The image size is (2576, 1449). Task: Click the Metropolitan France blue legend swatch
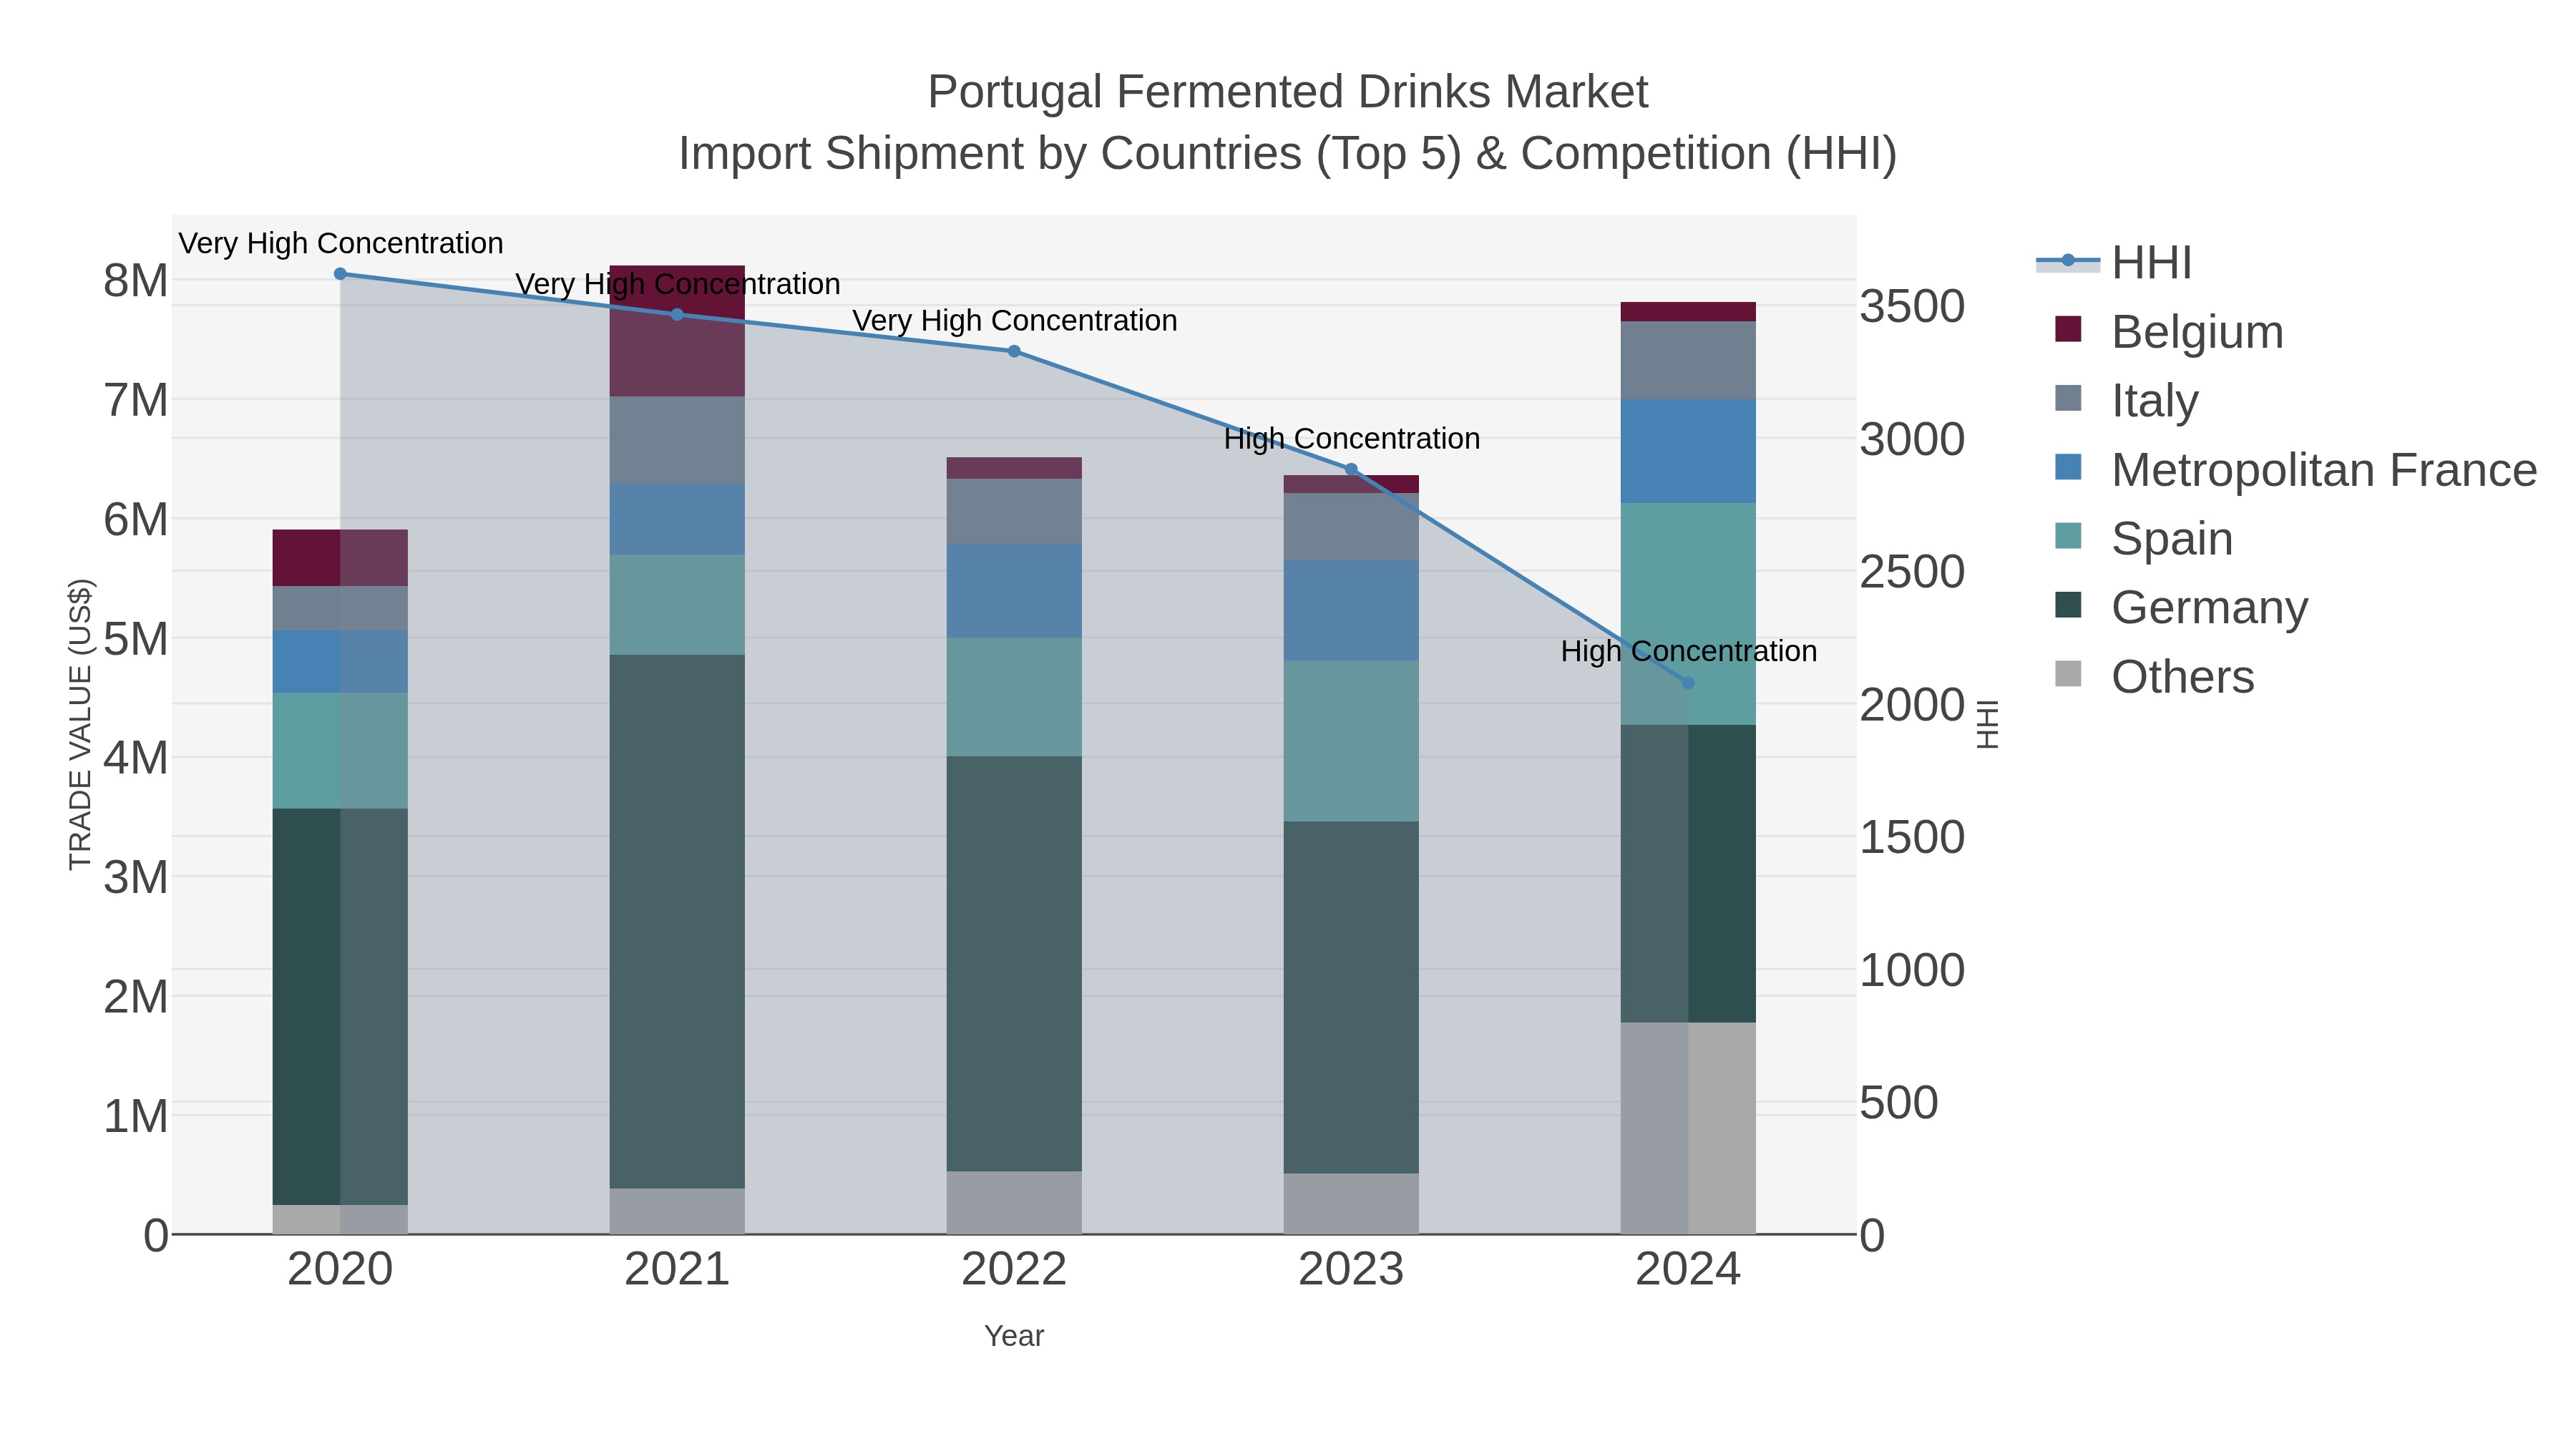(x=2068, y=467)
